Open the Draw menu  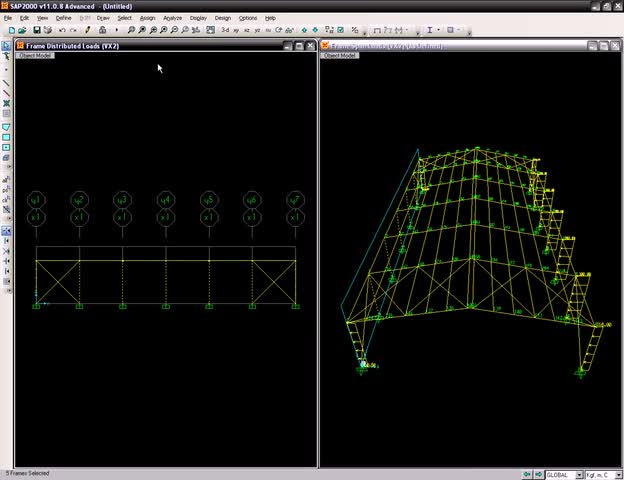pos(103,18)
